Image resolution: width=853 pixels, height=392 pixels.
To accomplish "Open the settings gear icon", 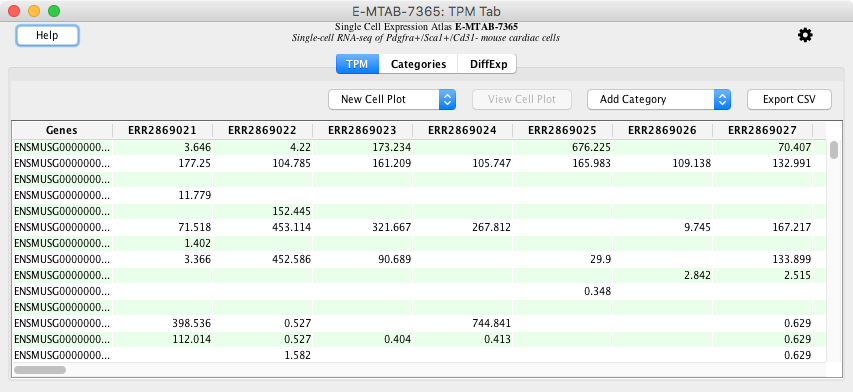I will click(805, 35).
